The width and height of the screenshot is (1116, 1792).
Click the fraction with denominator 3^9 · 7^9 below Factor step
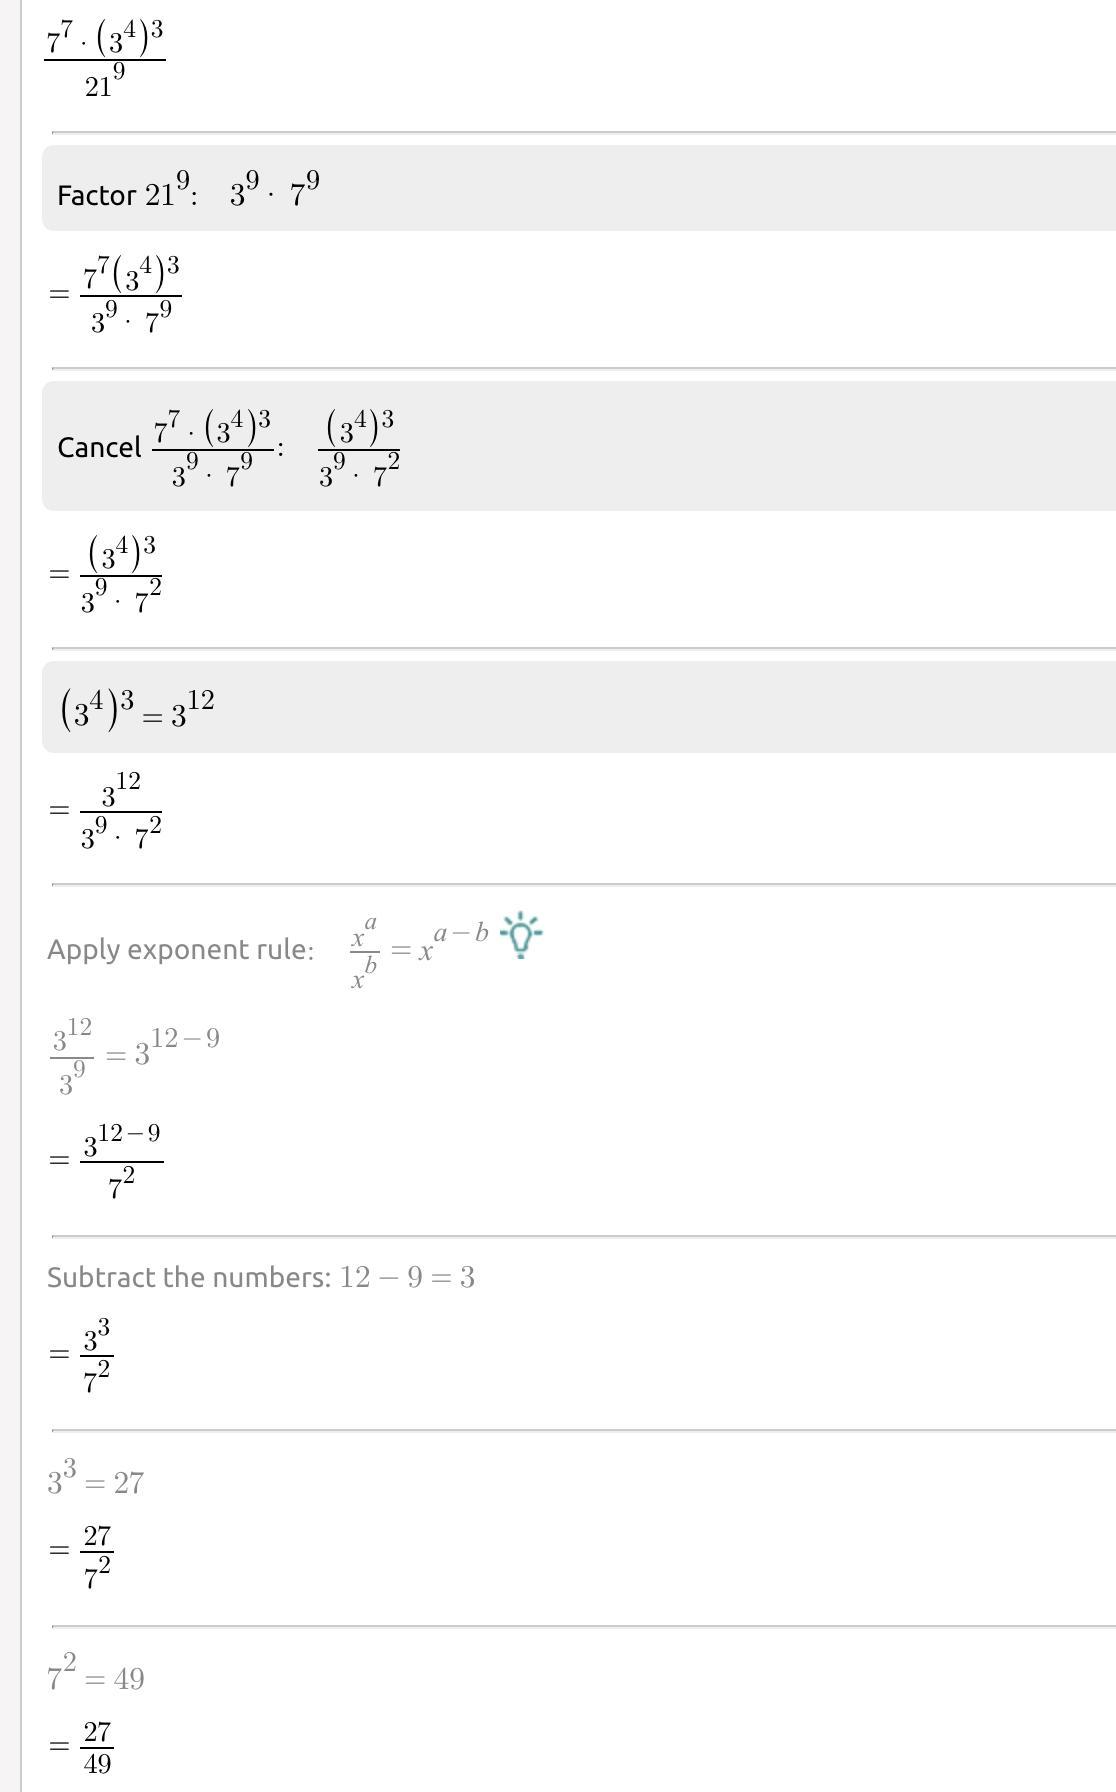(130, 294)
